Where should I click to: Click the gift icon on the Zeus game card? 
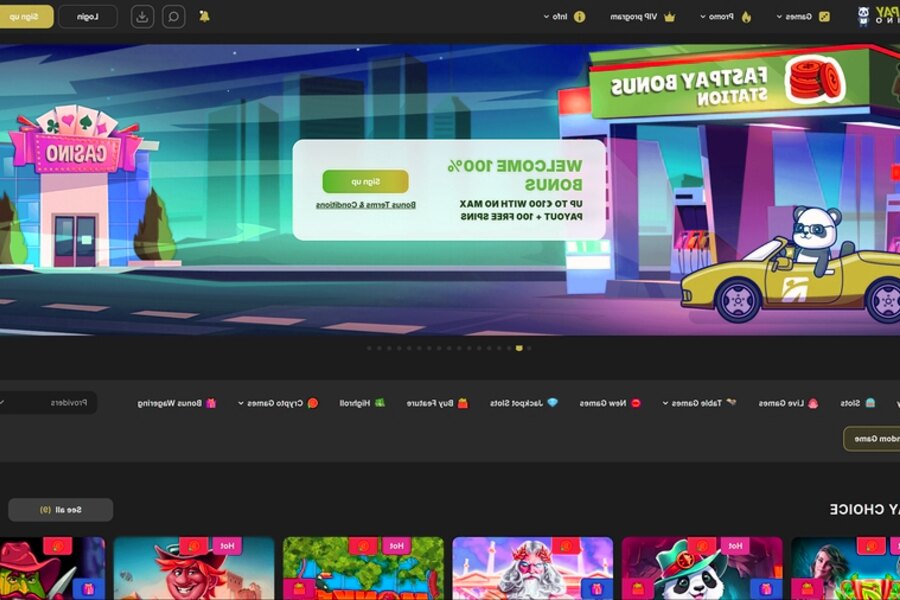pos(597,589)
